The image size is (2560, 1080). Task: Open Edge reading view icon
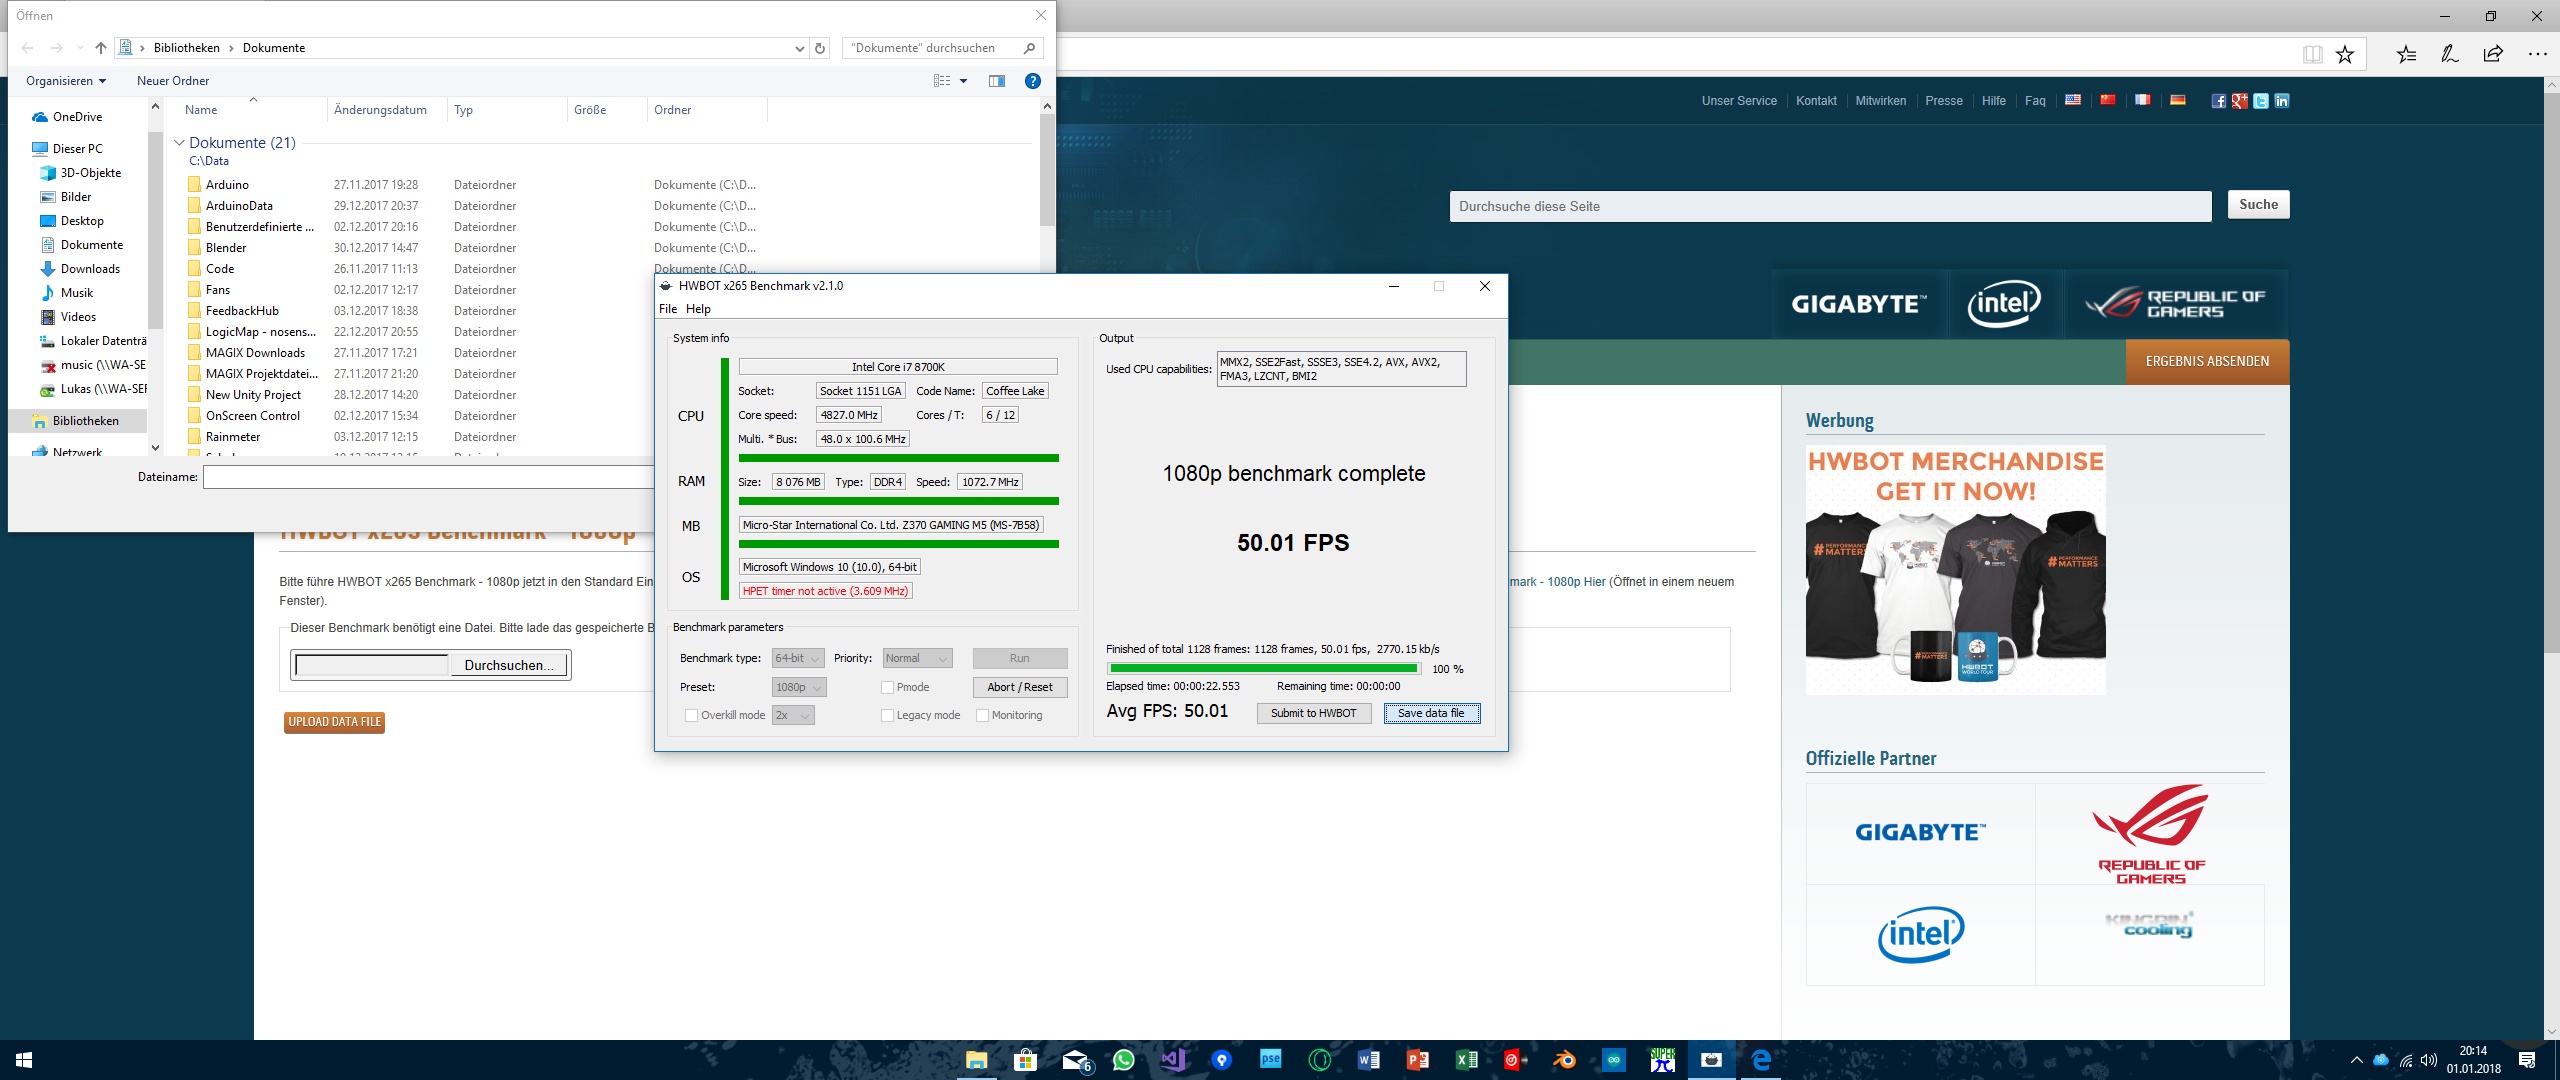[2312, 54]
